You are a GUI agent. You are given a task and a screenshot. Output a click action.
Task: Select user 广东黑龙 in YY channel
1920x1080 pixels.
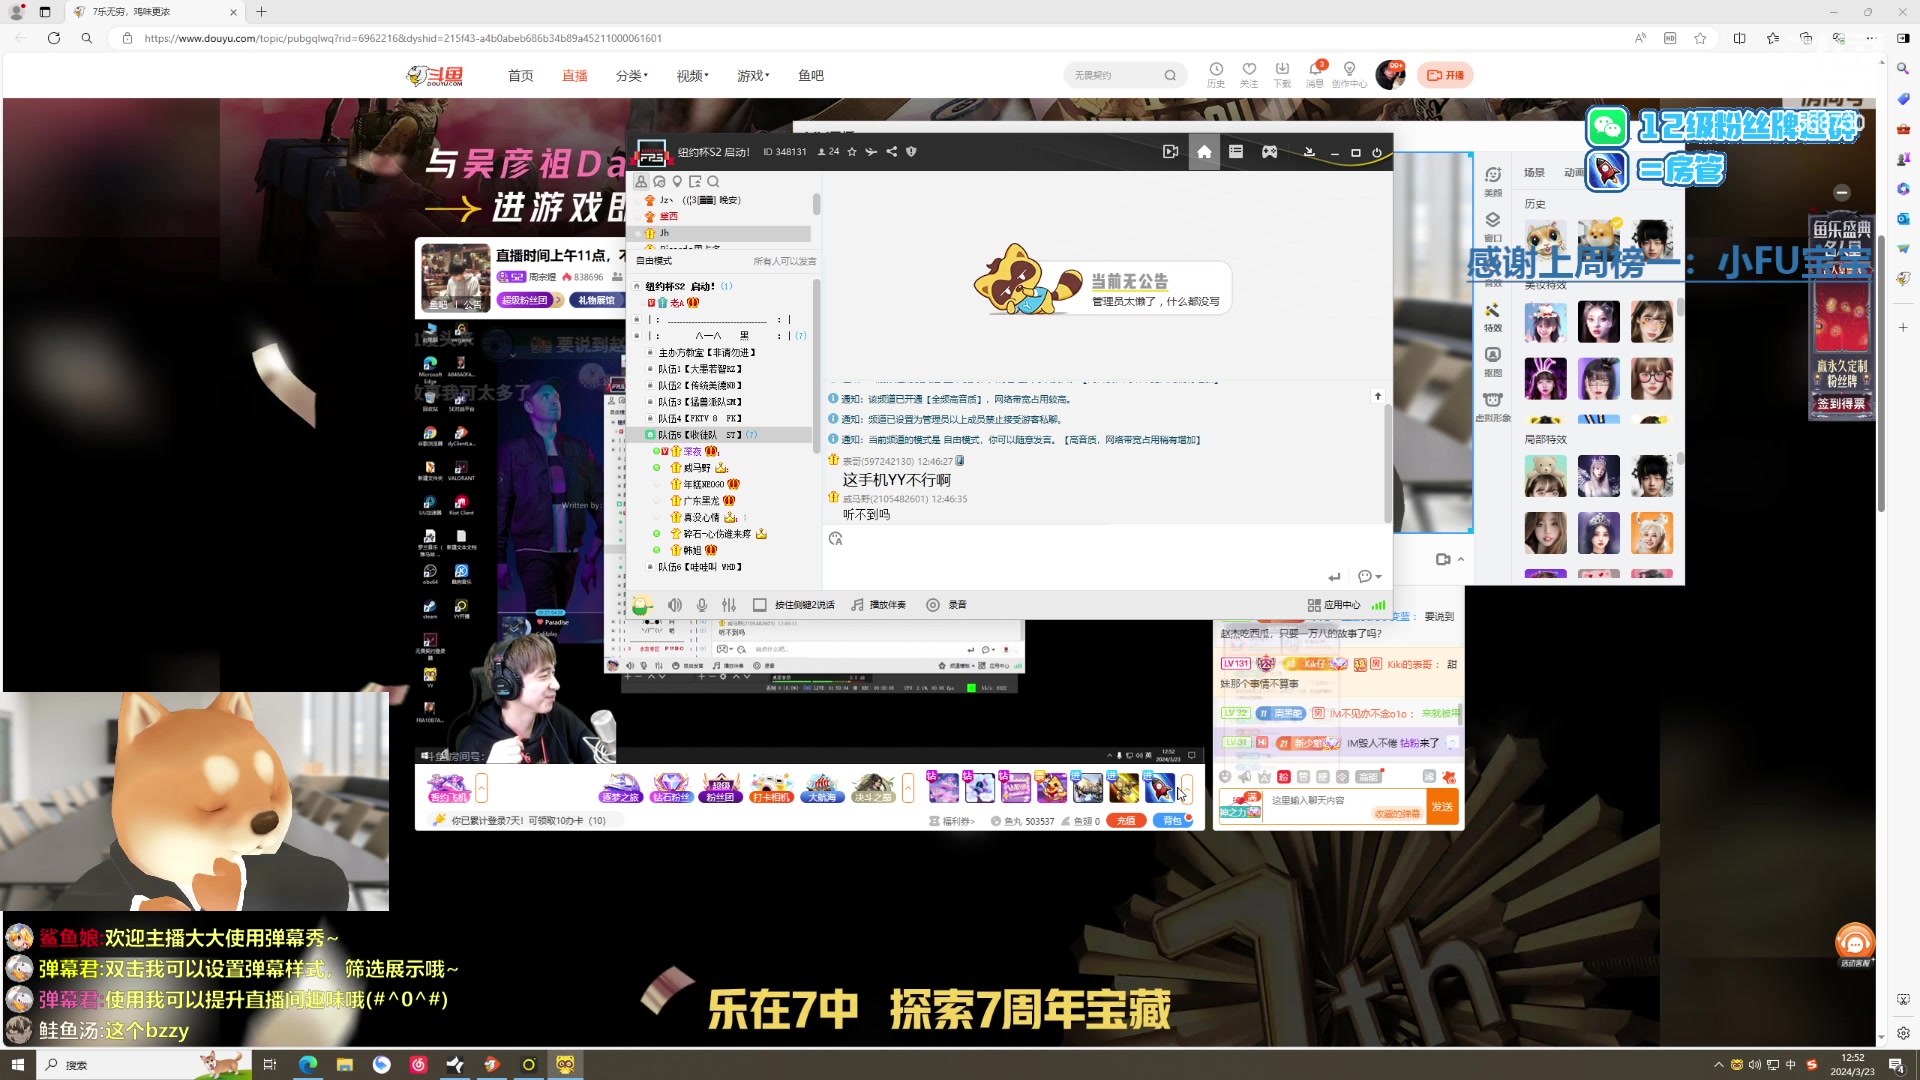point(701,501)
